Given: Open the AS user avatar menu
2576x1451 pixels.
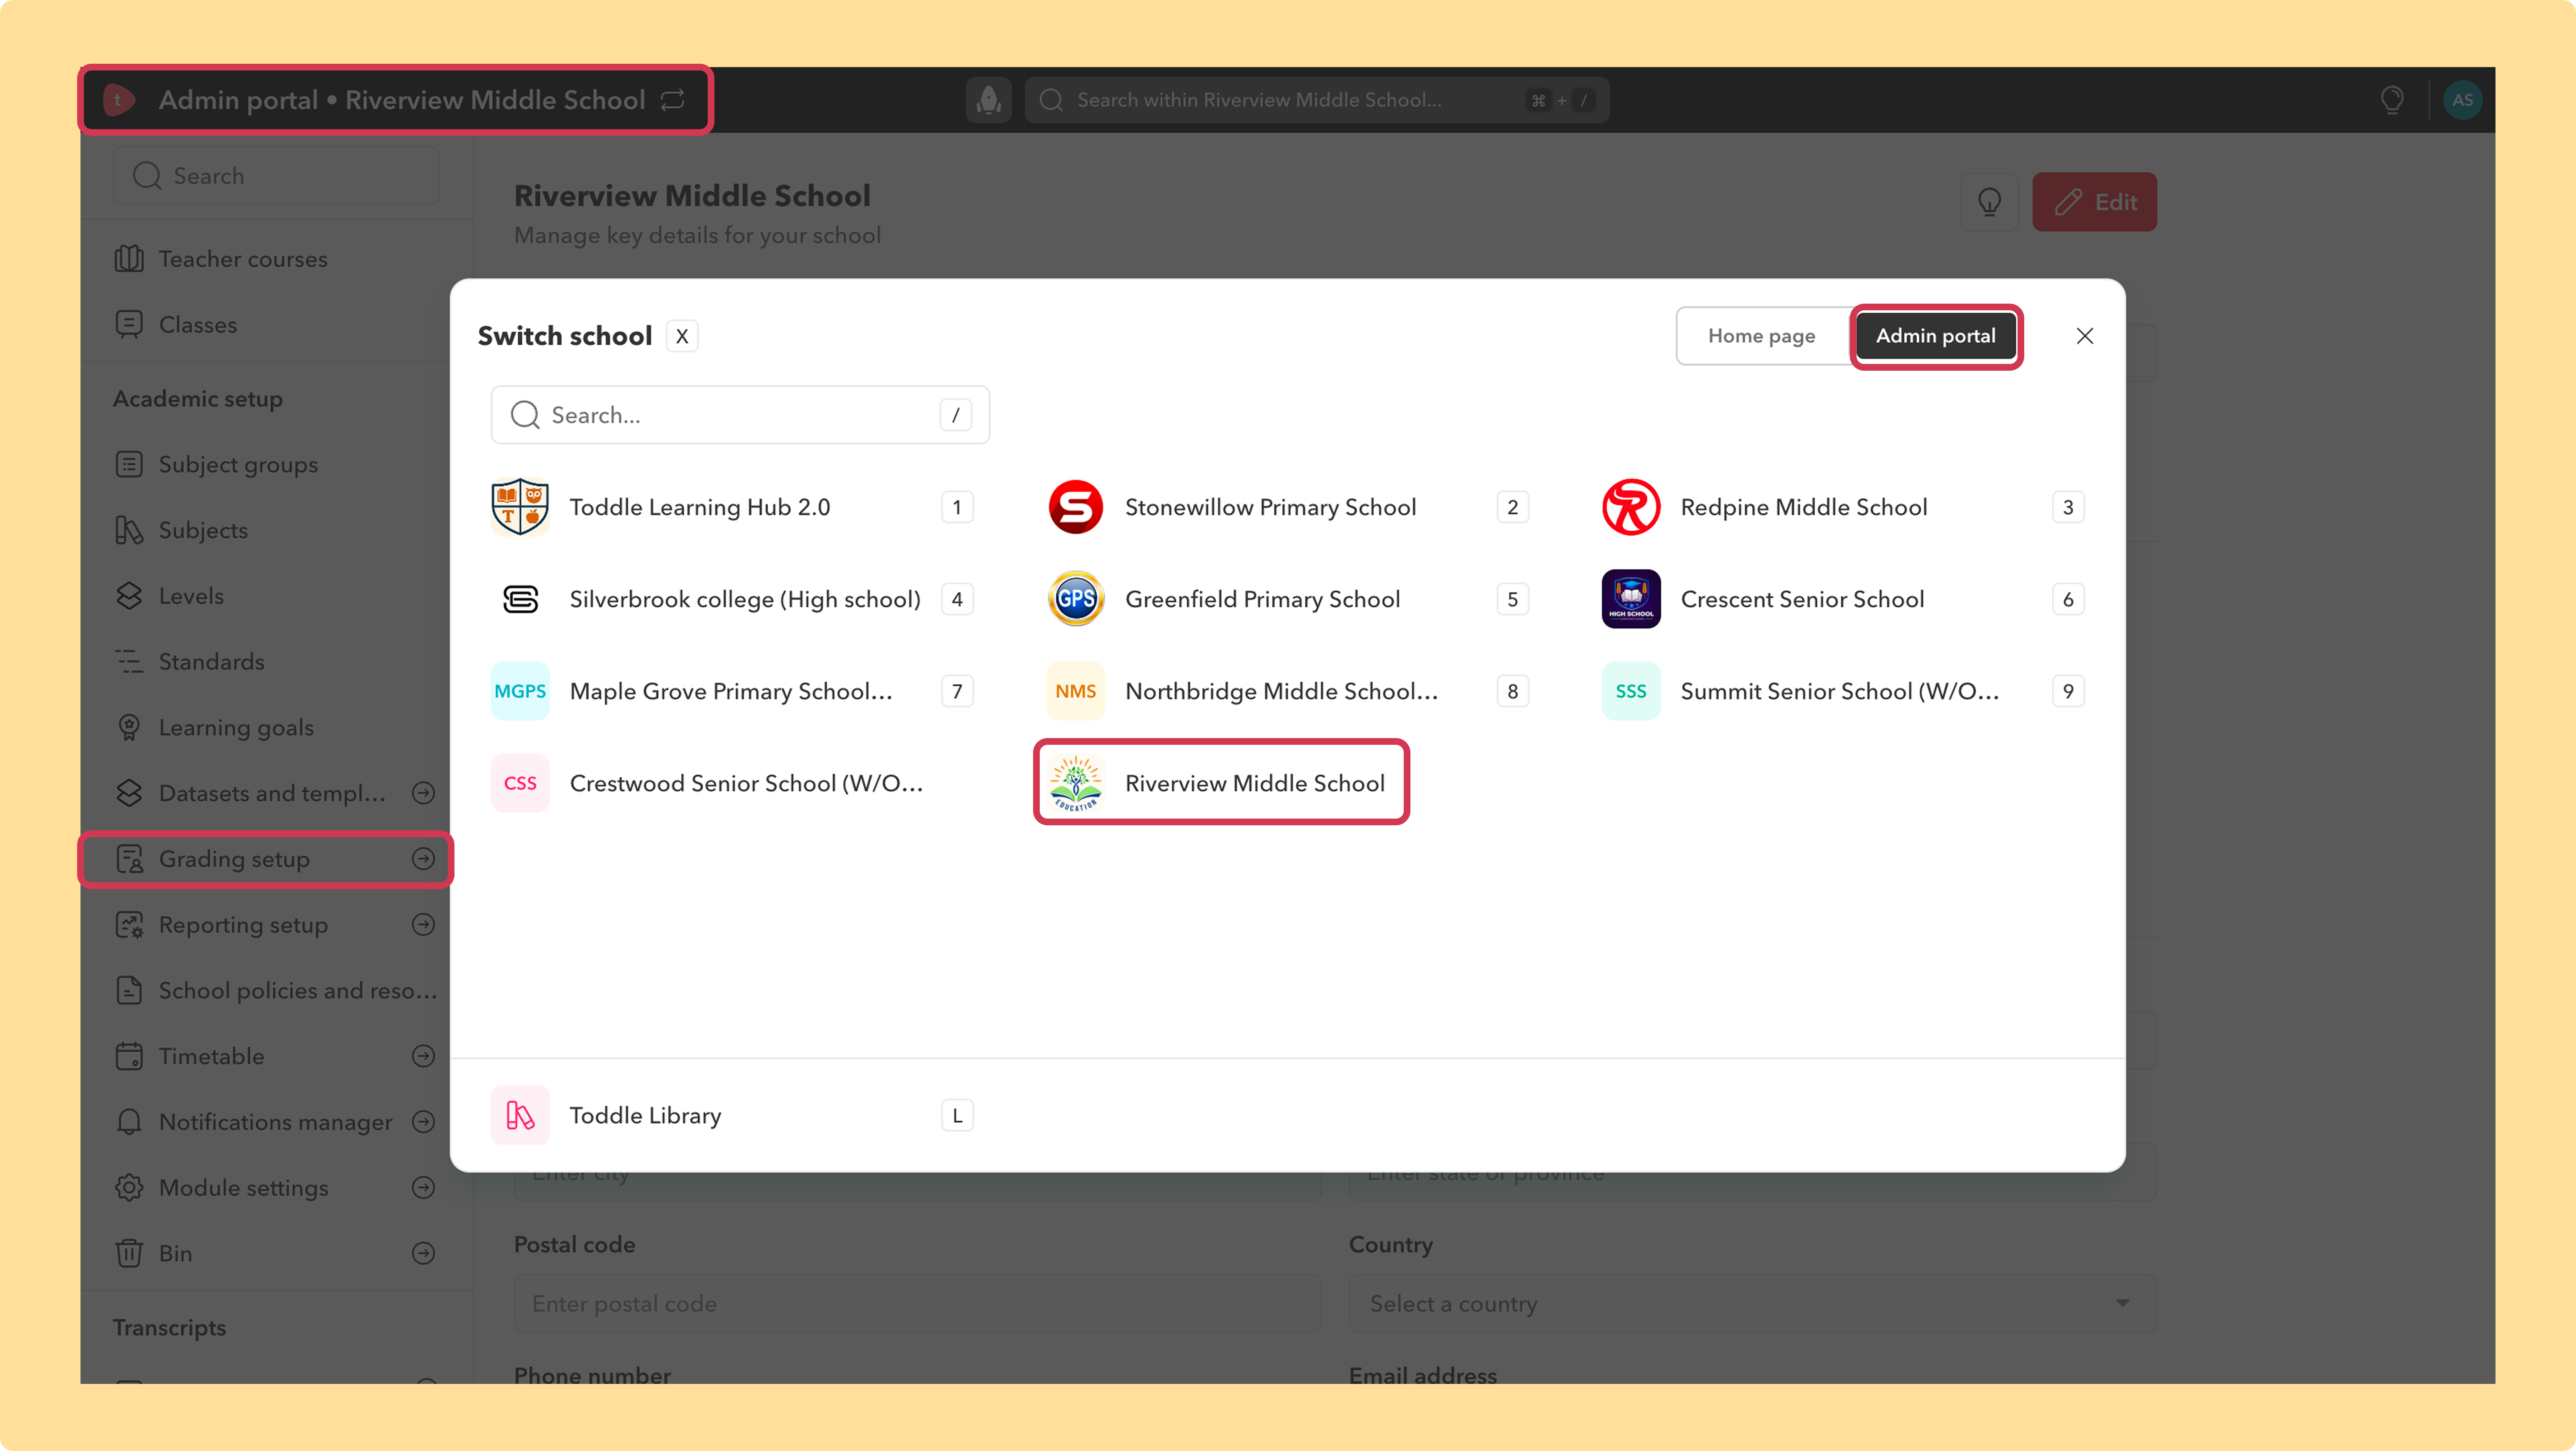Looking at the screenshot, I should click(x=2462, y=100).
